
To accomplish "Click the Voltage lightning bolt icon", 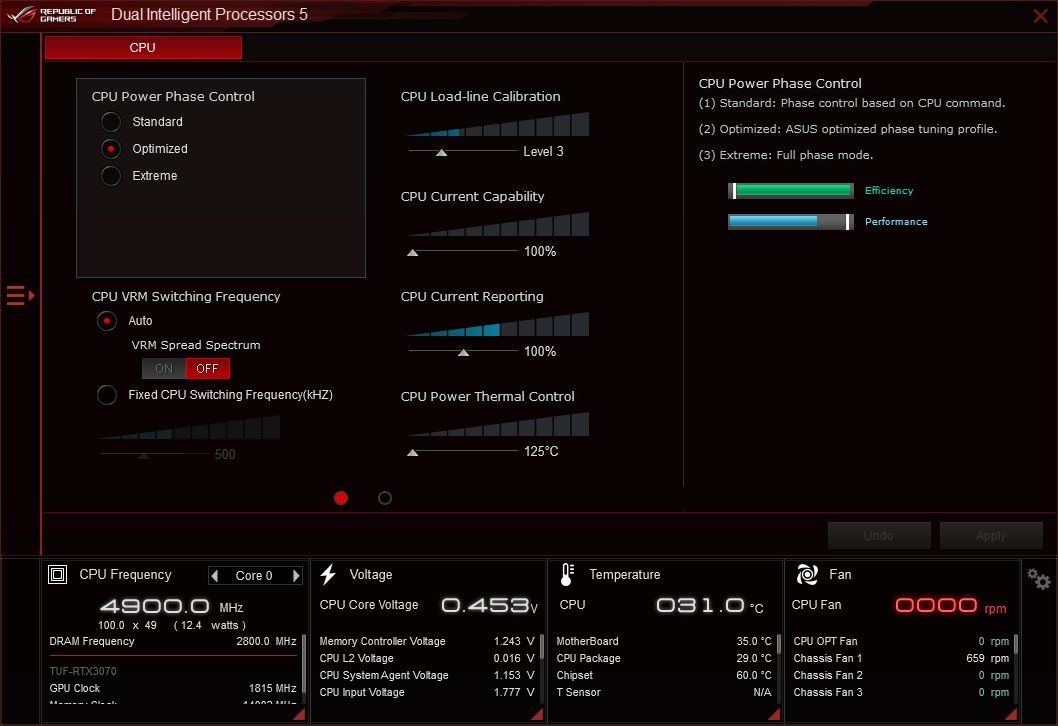I will click(329, 574).
